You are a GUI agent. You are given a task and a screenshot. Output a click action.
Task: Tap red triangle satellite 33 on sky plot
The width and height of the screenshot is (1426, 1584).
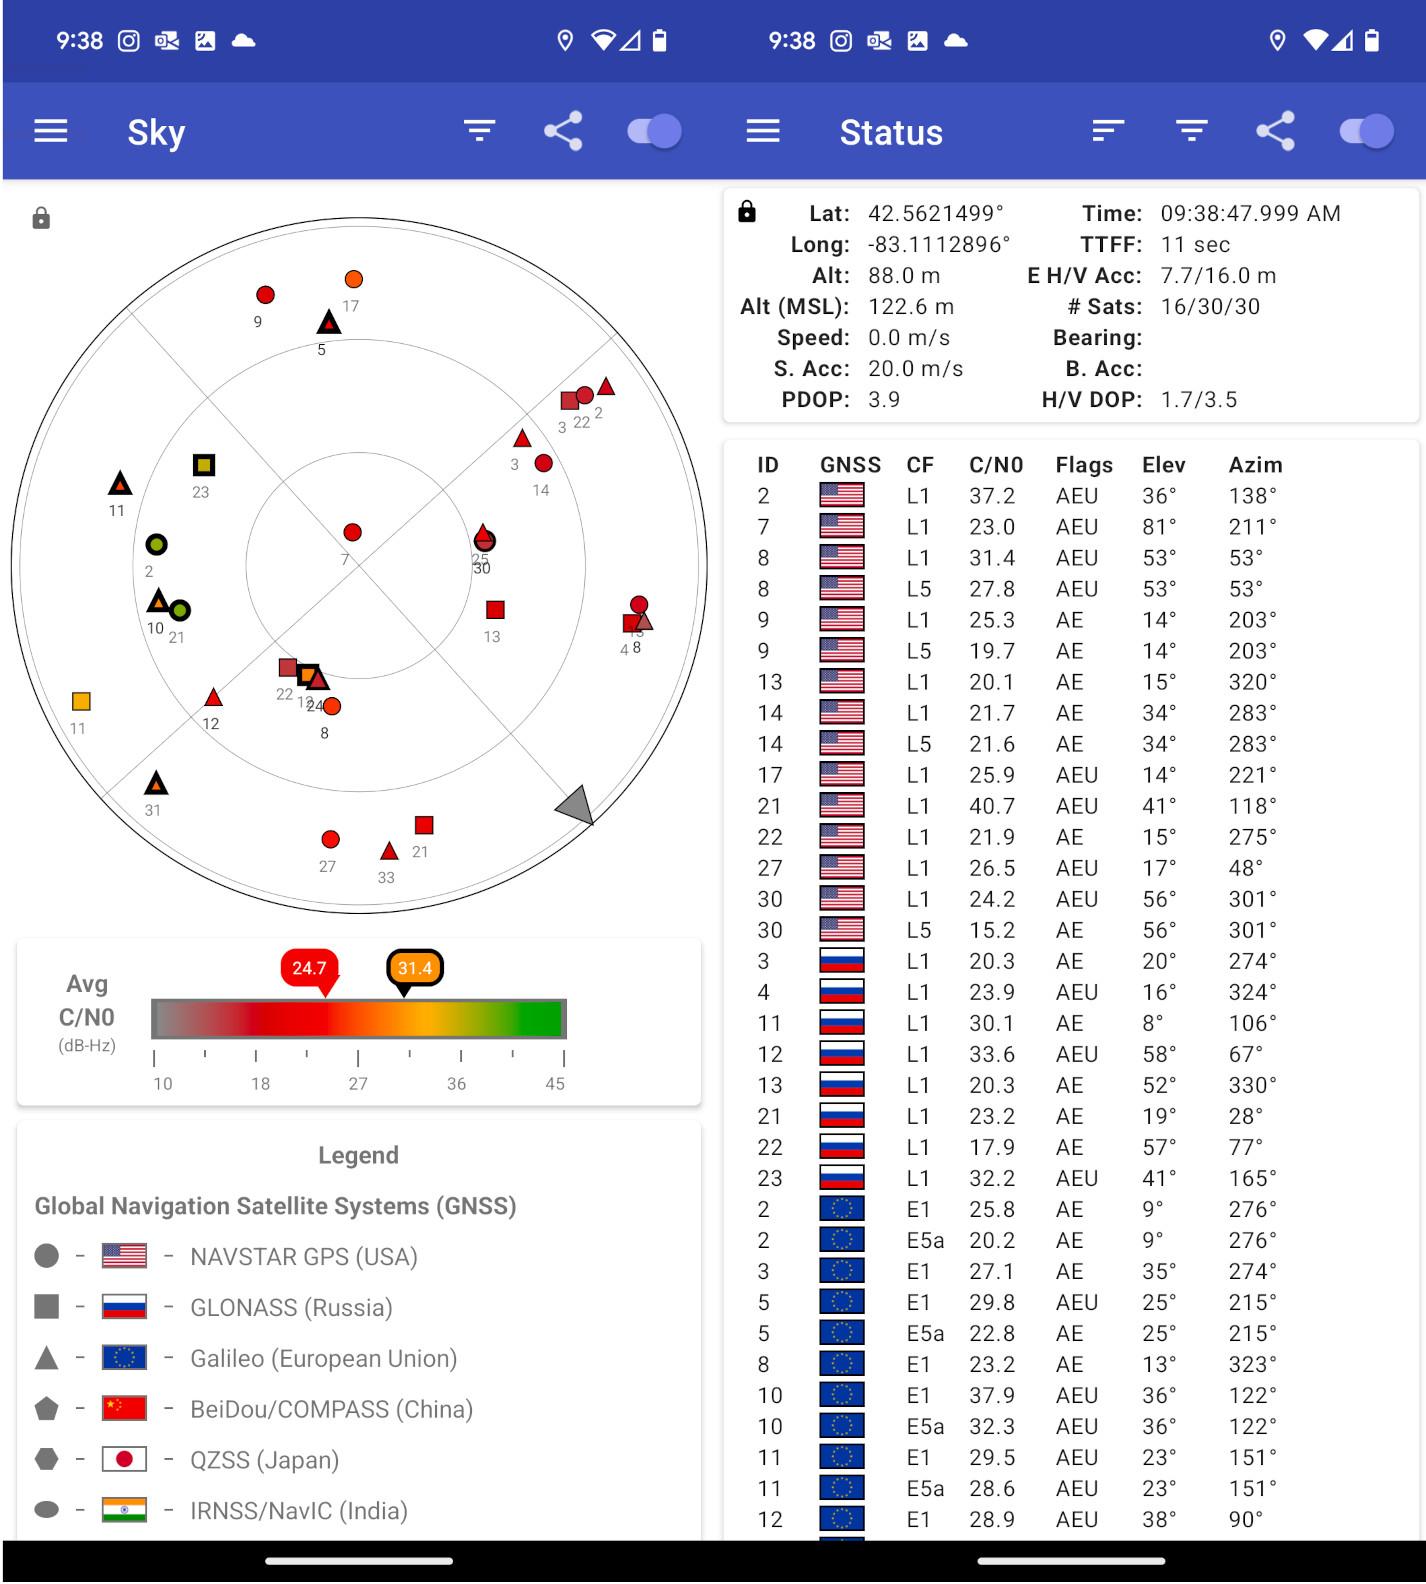[389, 851]
